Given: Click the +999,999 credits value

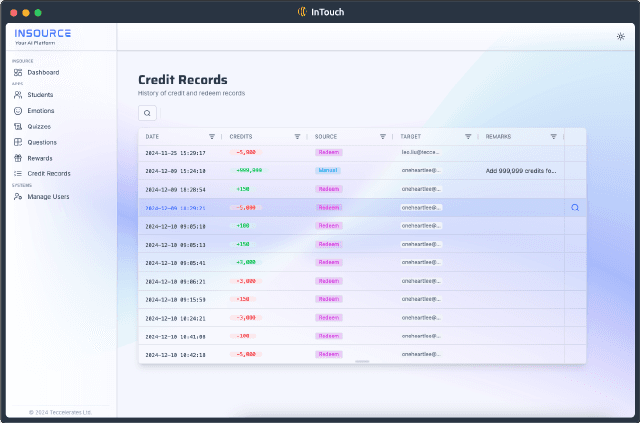Looking at the screenshot, I should [x=249, y=170].
